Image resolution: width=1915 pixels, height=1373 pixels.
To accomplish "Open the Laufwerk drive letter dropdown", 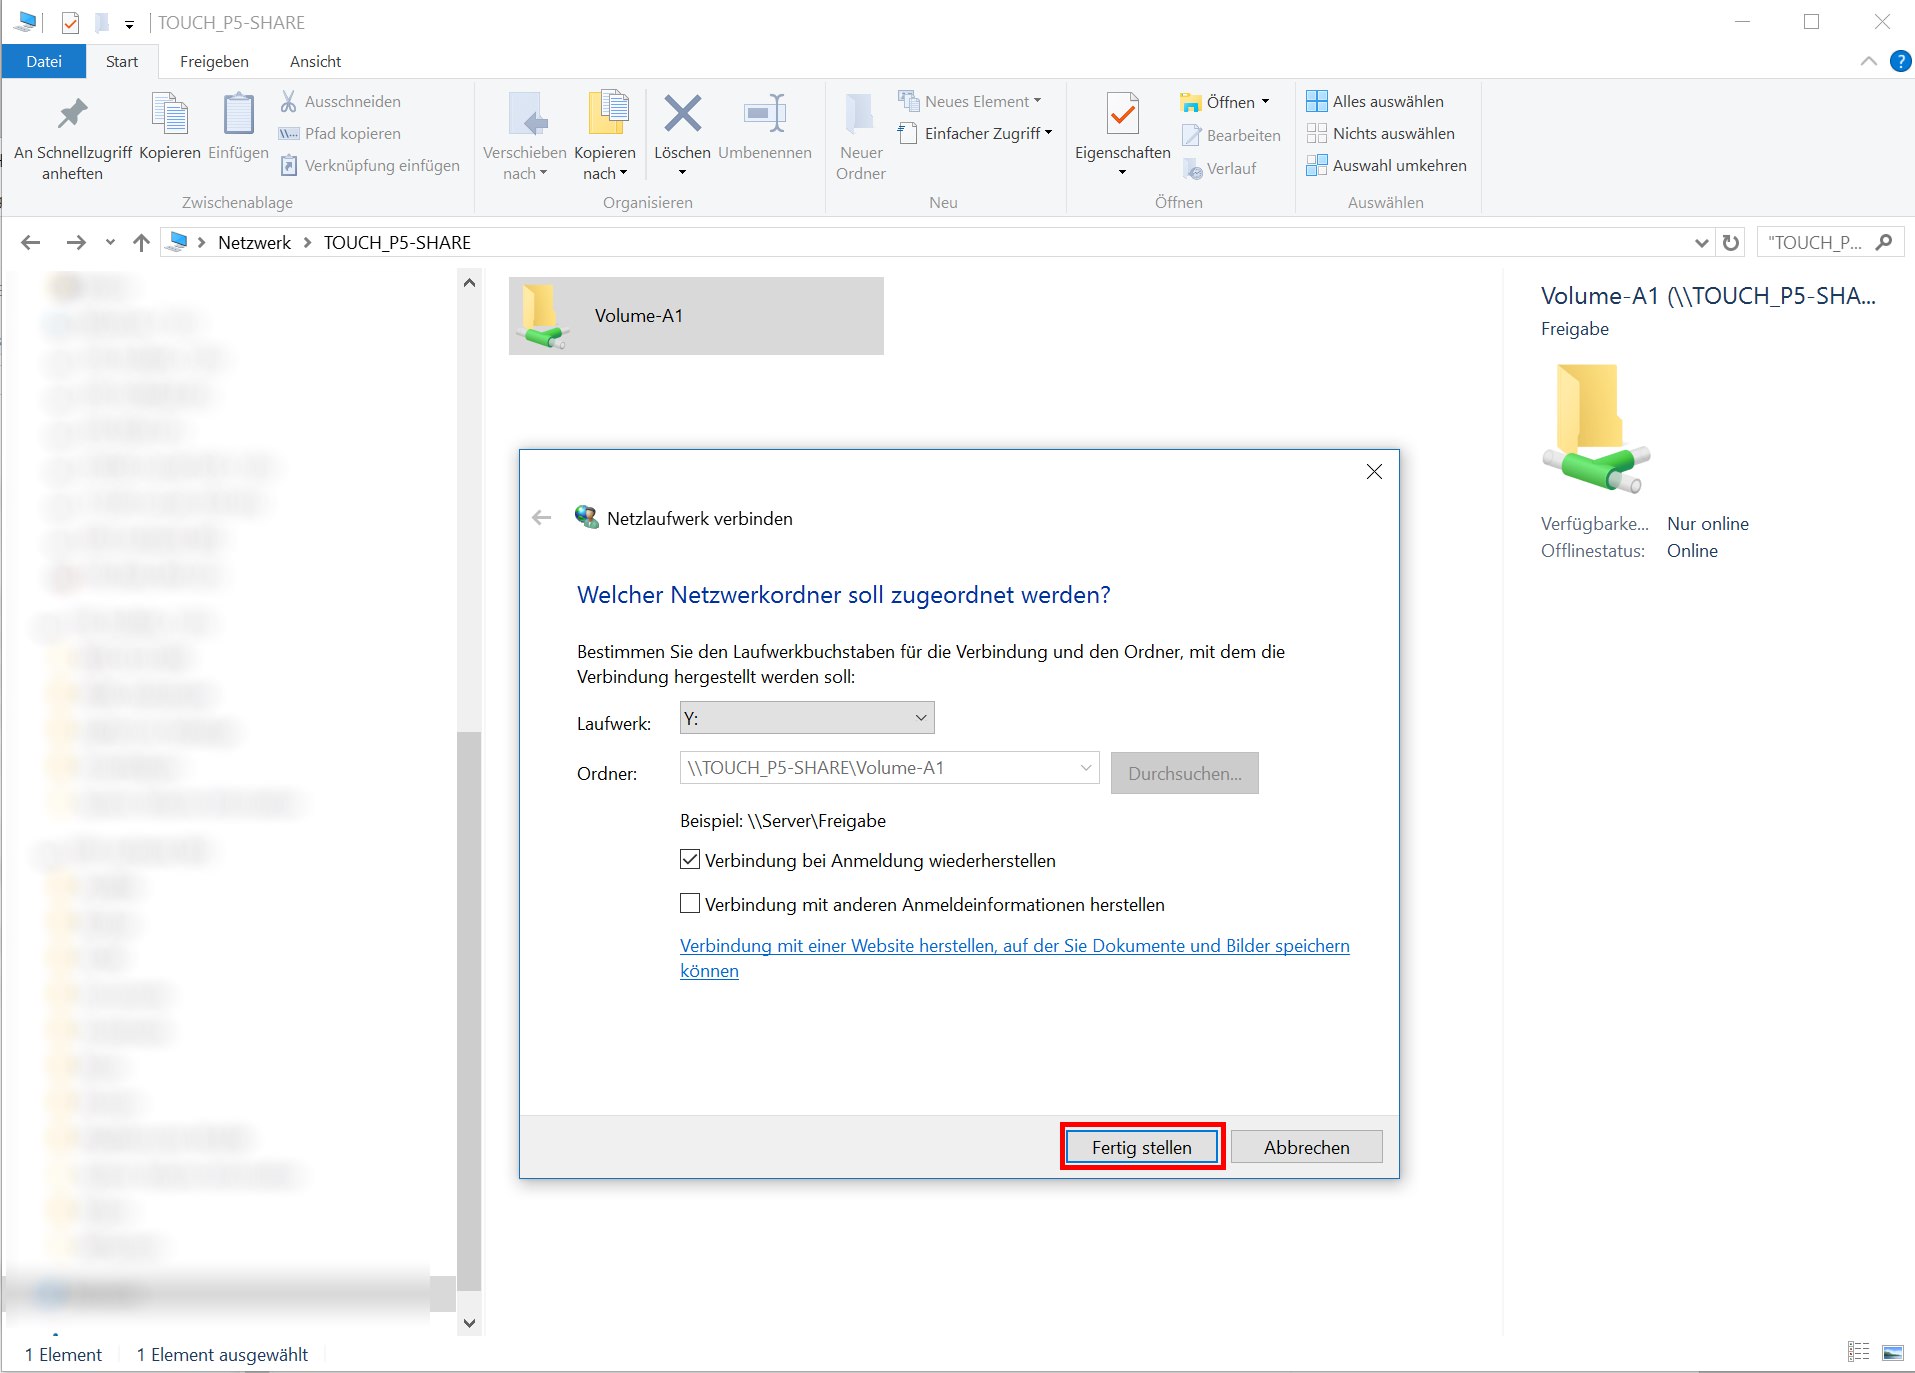I will (806, 718).
